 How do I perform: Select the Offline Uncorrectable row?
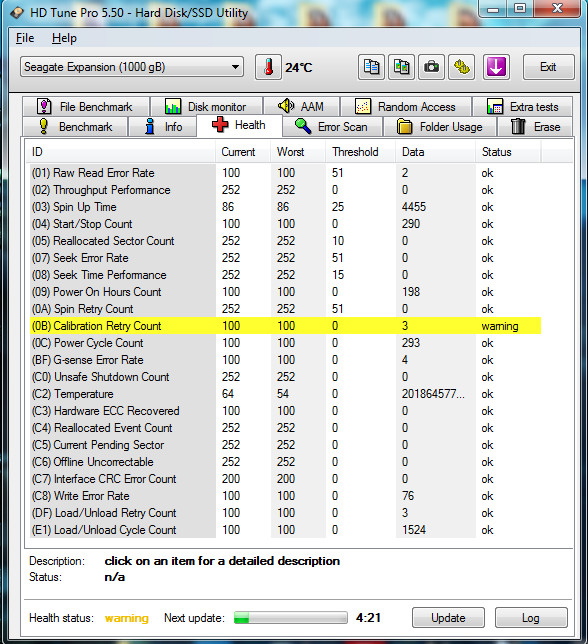pos(285,462)
